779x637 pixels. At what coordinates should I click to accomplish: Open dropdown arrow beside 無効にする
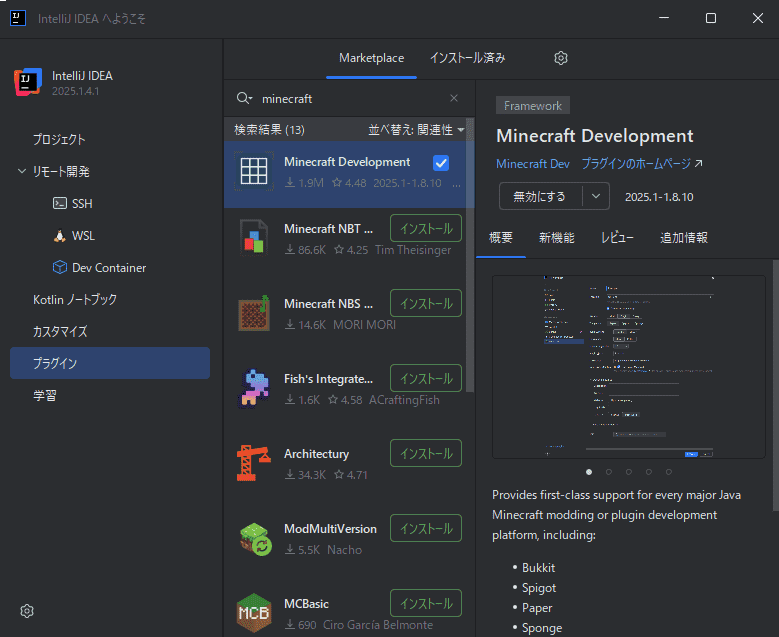point(596,197)
